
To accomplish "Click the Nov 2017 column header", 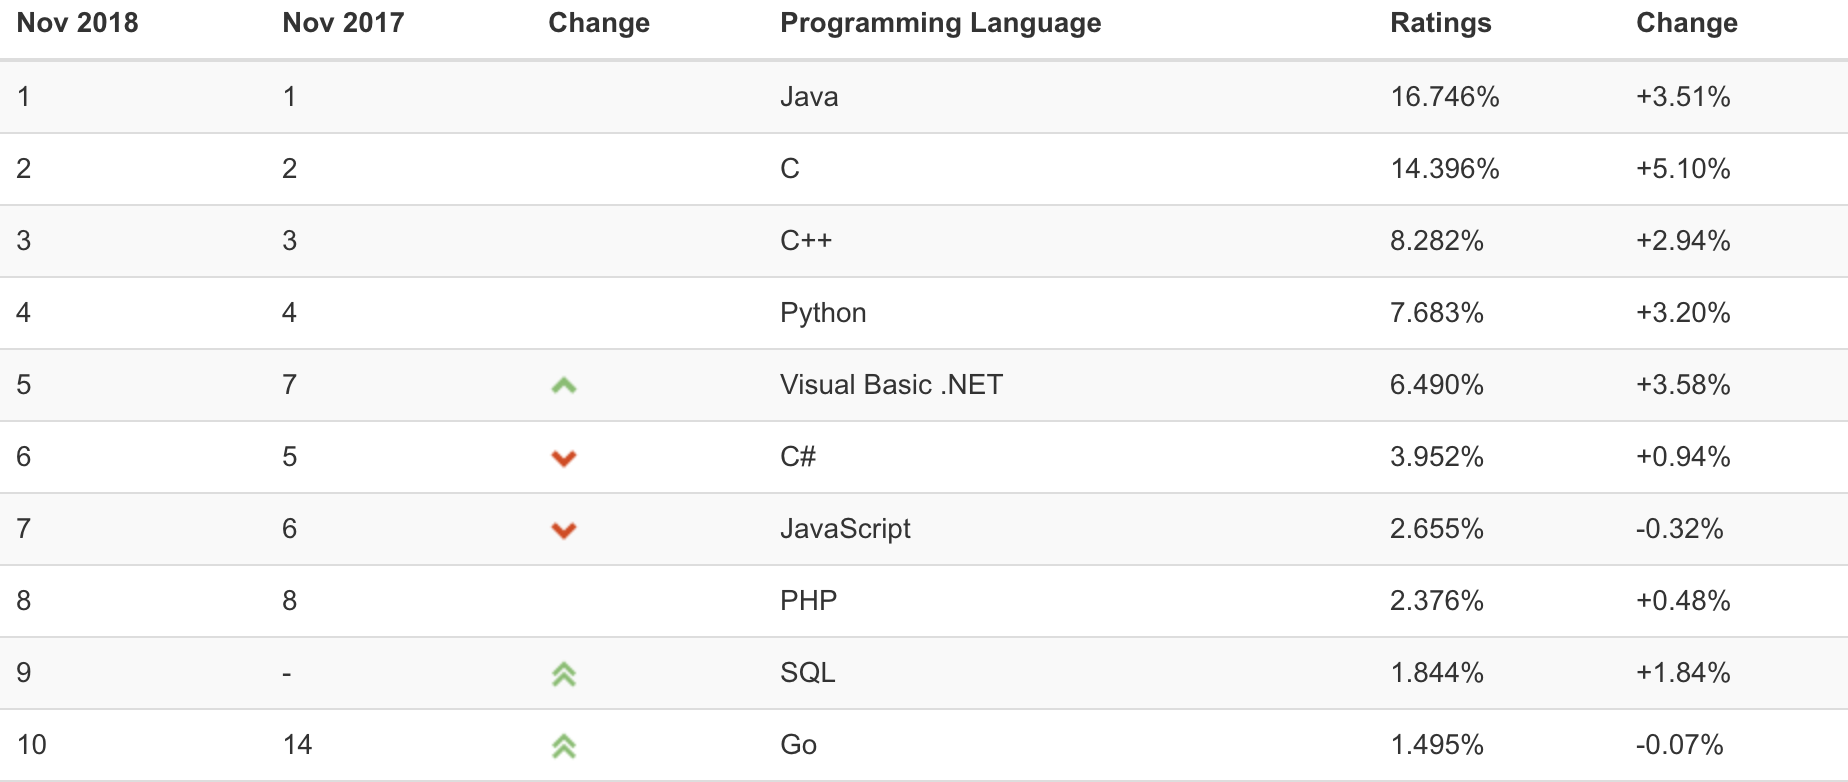I will tap(343, 23).
